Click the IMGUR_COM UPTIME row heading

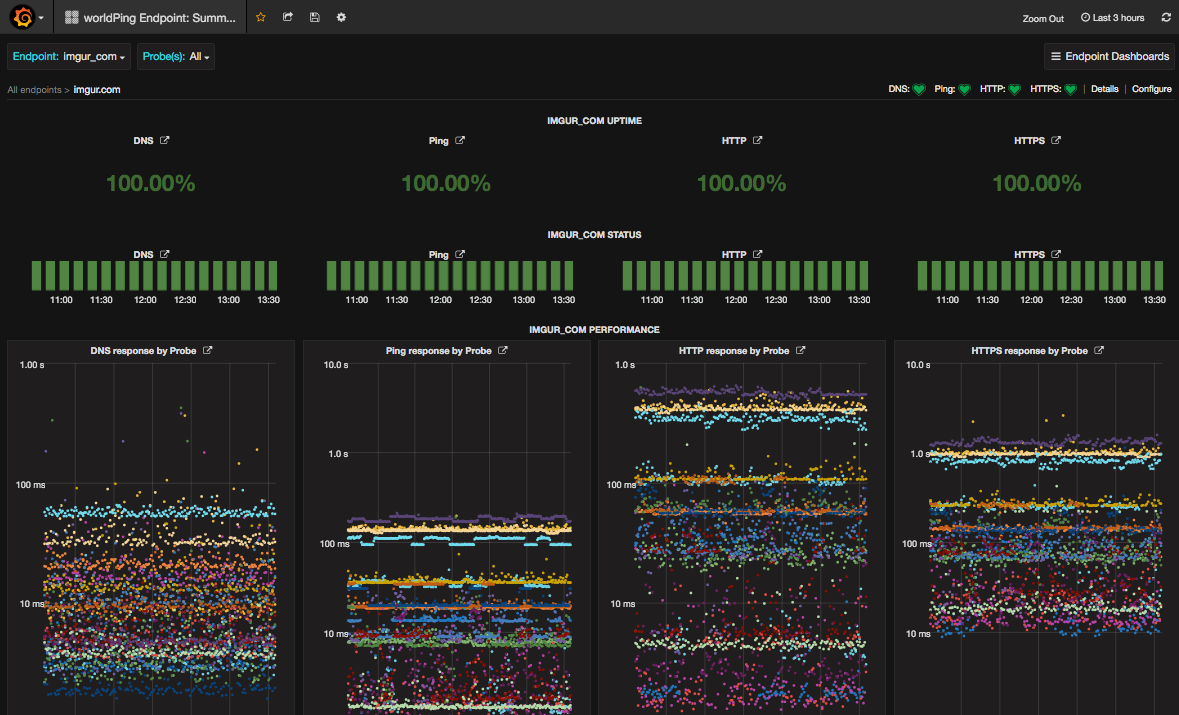tap(595, 120)
